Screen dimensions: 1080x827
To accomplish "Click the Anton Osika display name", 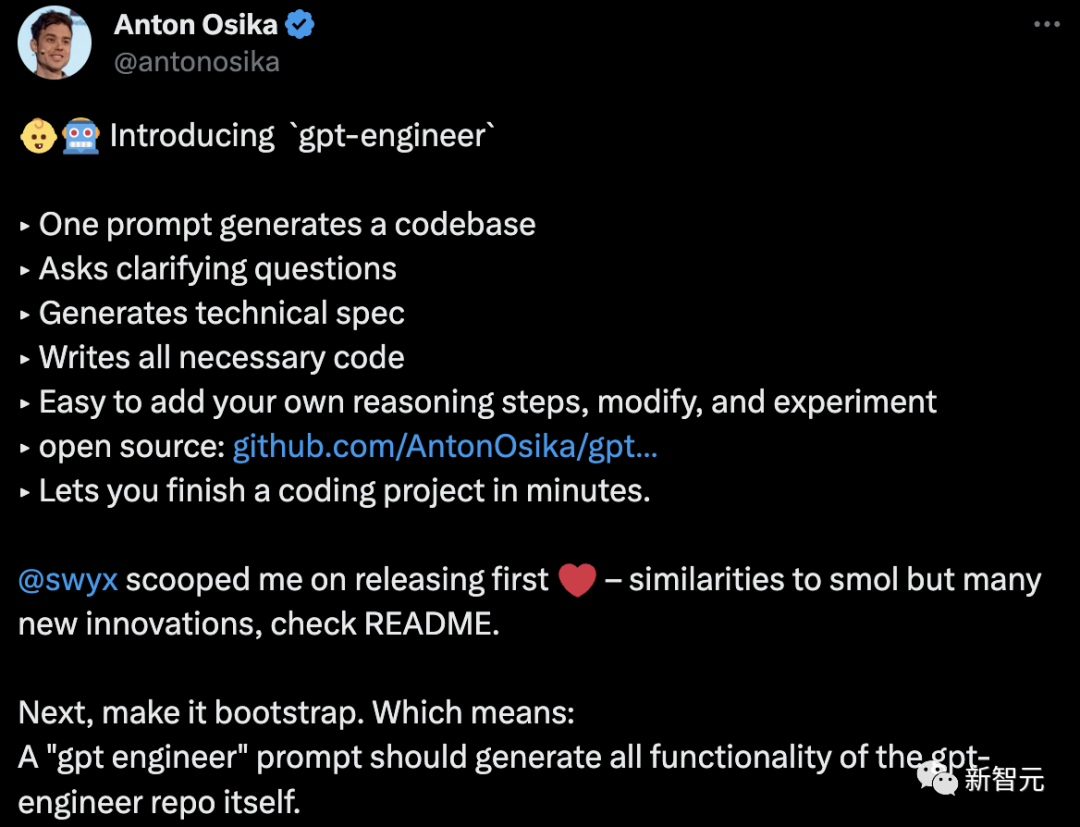I will [196, 24].
